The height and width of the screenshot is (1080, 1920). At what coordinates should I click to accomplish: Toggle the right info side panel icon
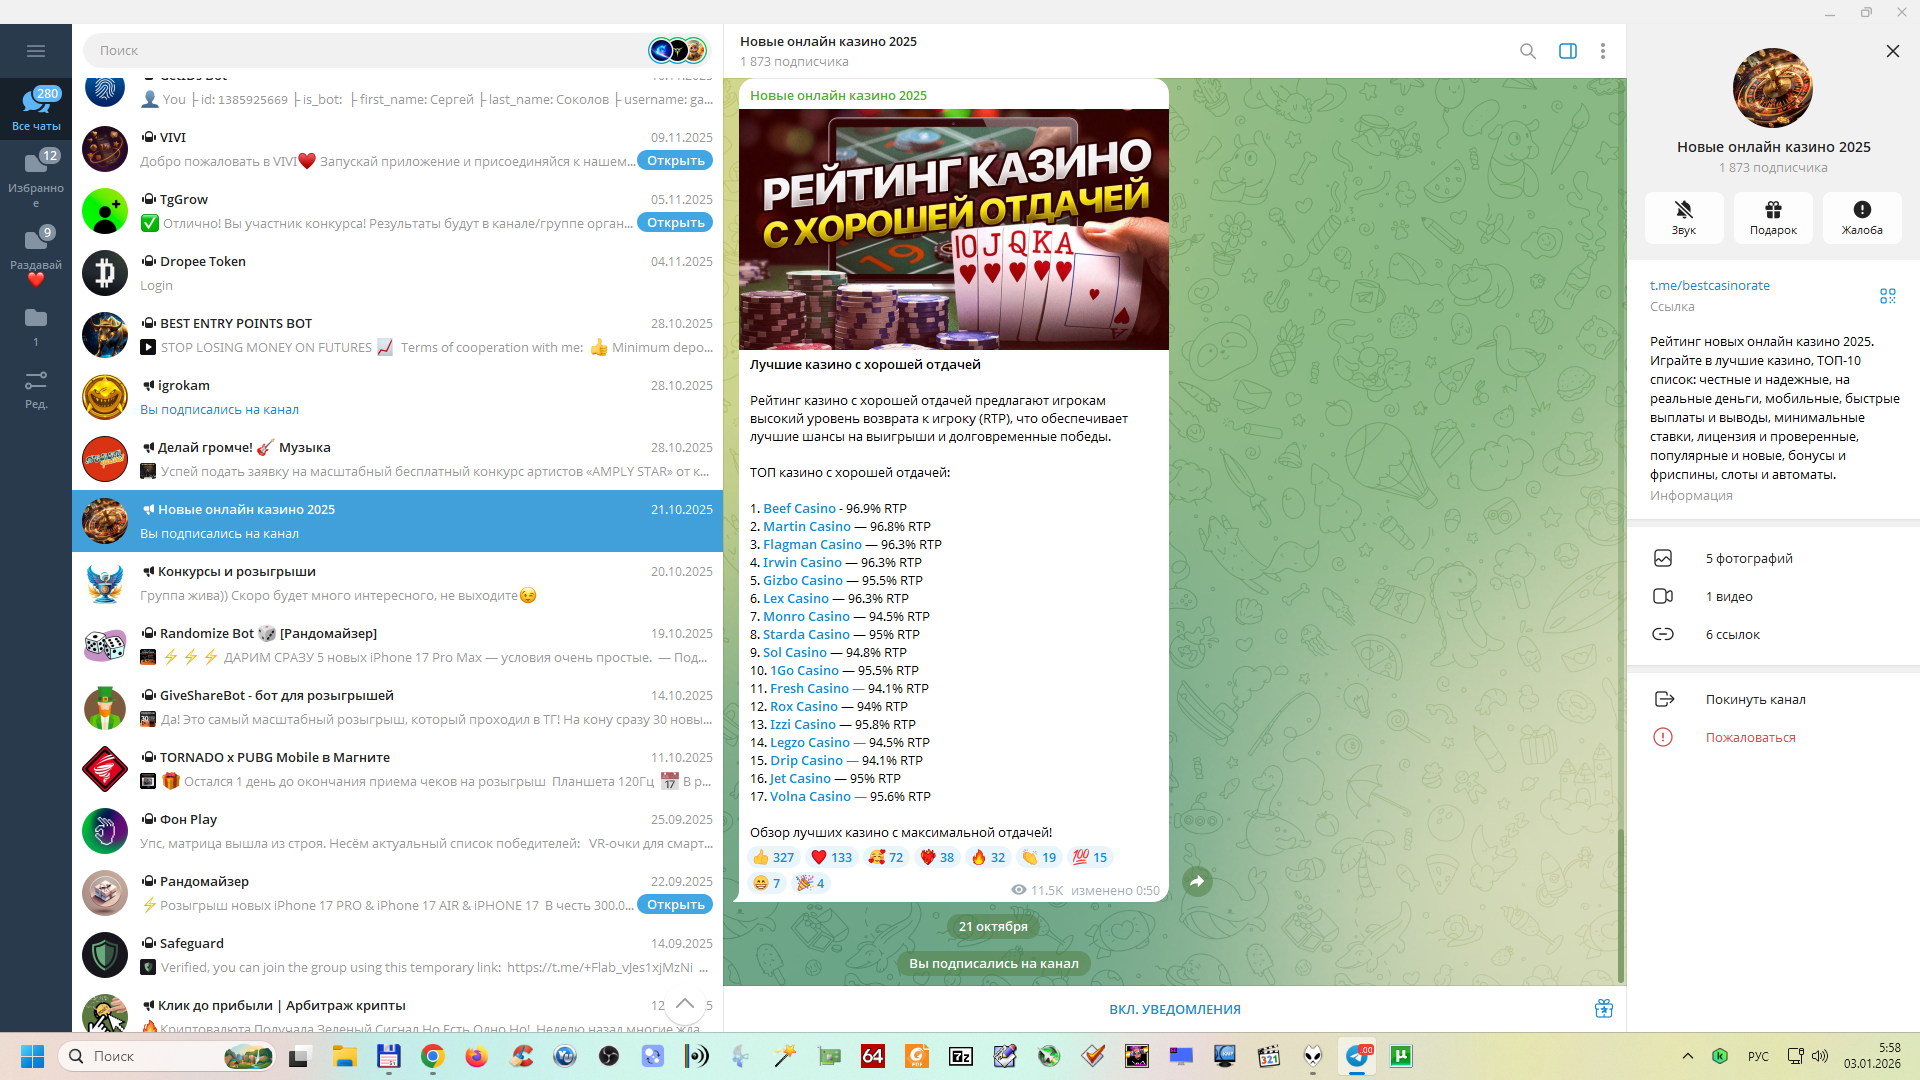tap(1567, 51)
